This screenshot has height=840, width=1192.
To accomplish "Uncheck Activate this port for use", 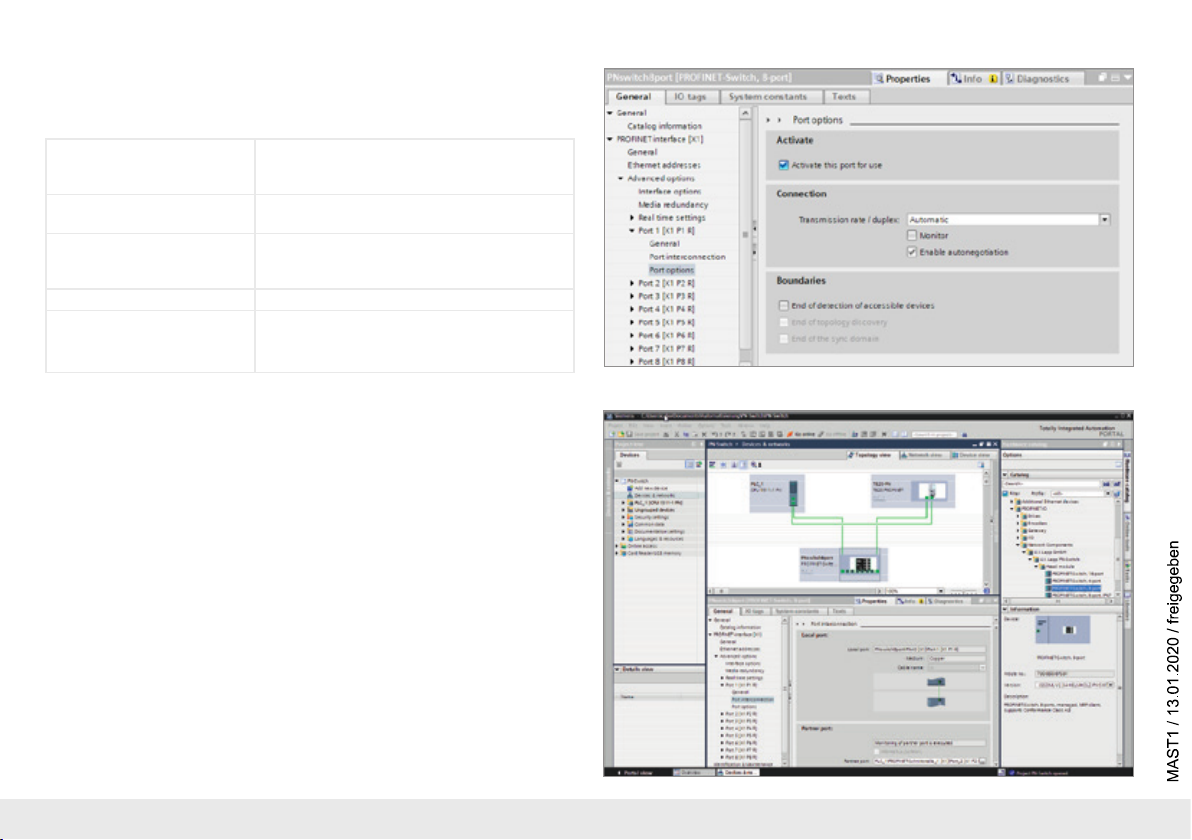I will 784,165.
